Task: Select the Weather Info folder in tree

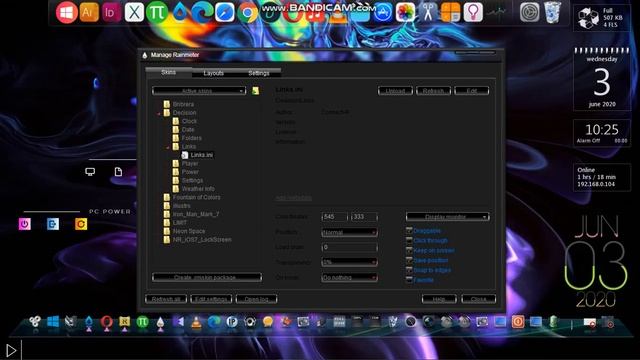Action: tap(198, 189)
